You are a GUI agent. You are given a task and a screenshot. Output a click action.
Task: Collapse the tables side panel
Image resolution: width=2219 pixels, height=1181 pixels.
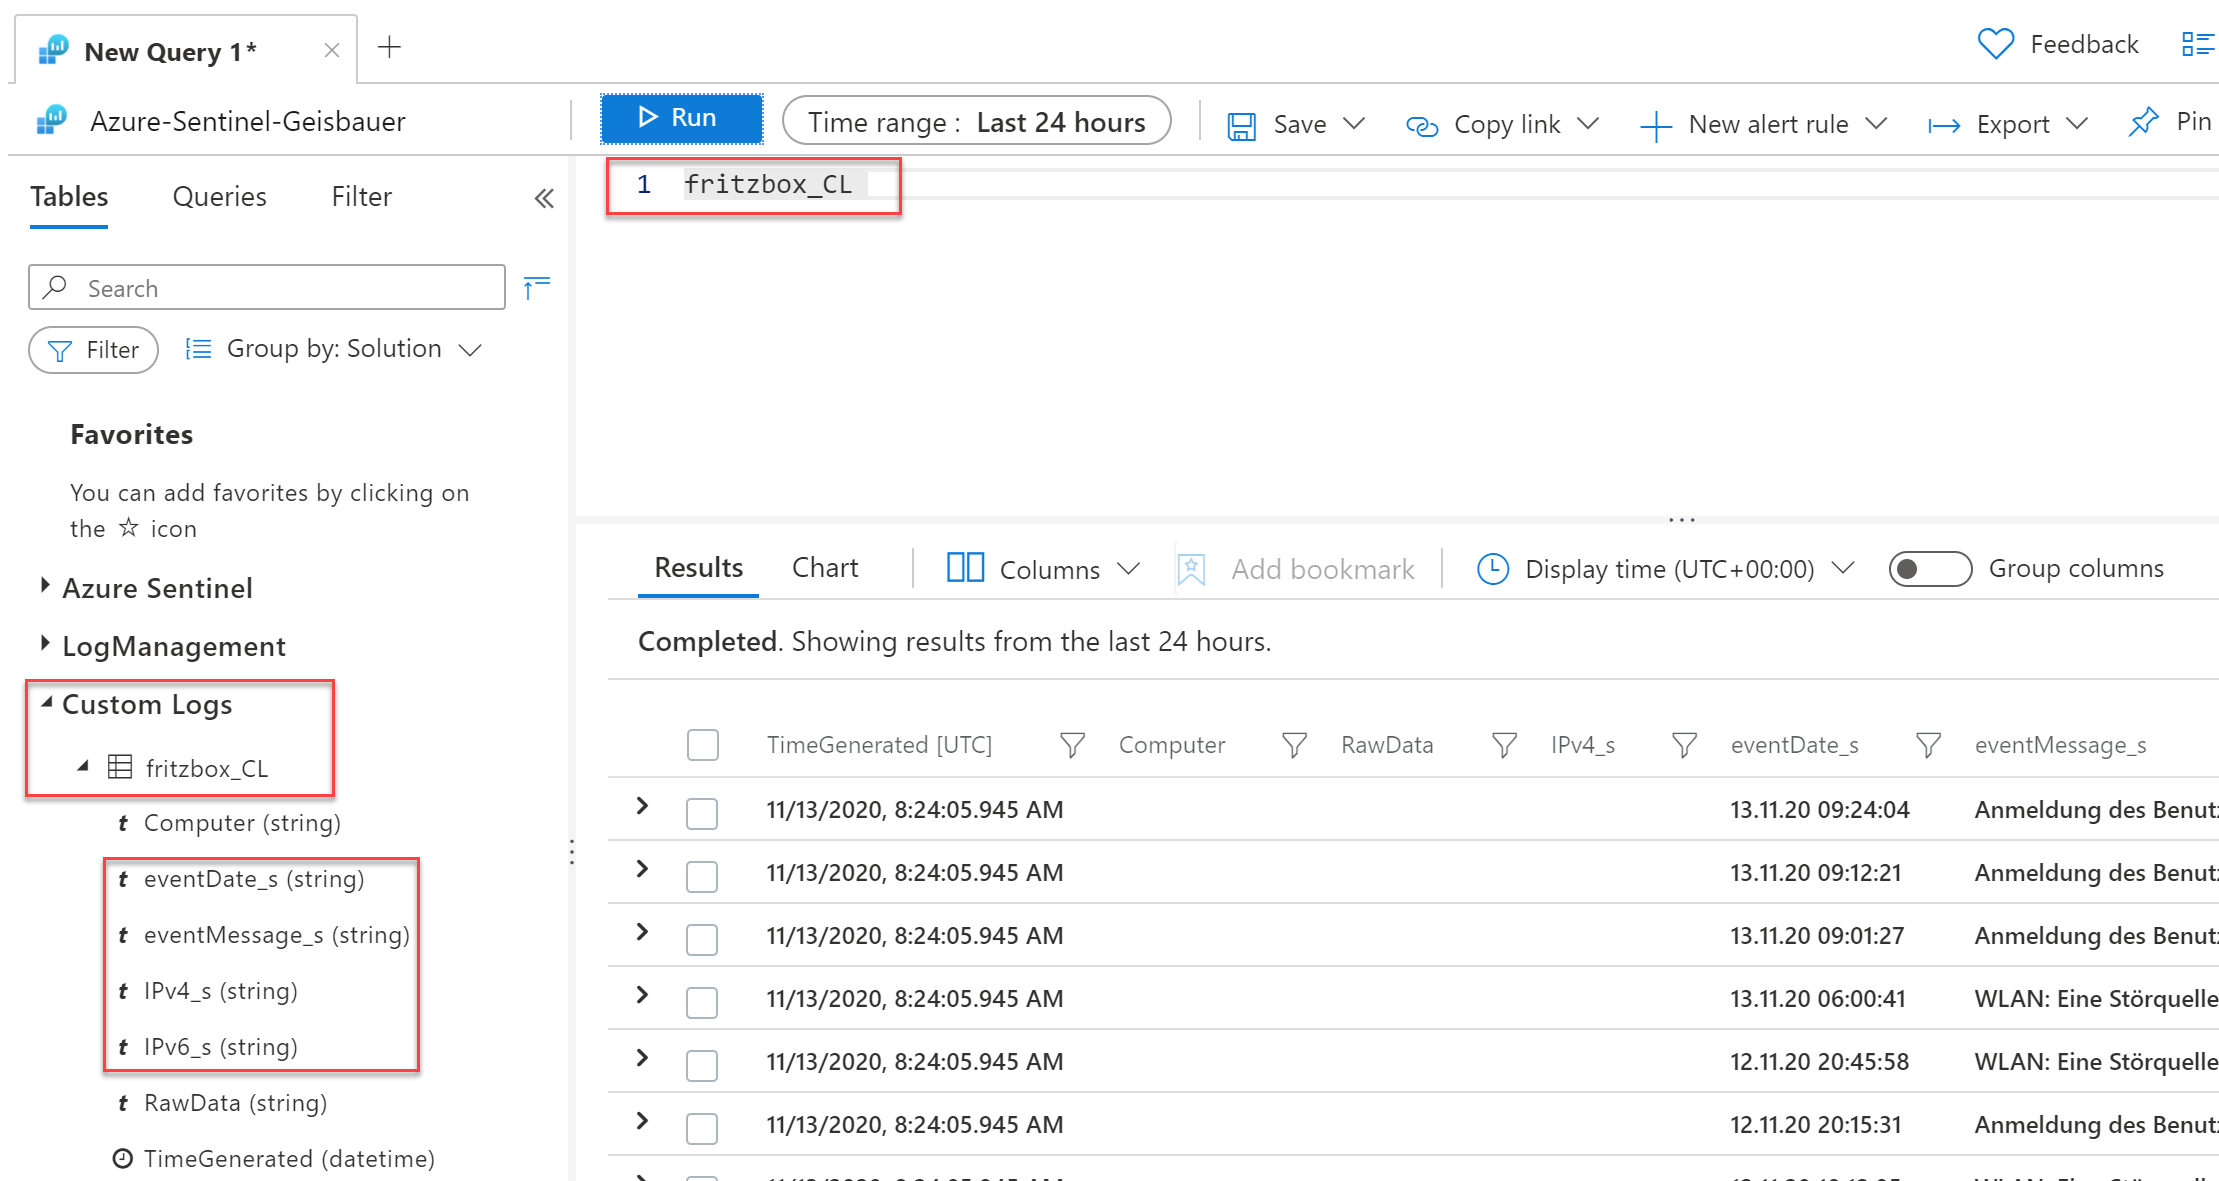click(544, 198)
